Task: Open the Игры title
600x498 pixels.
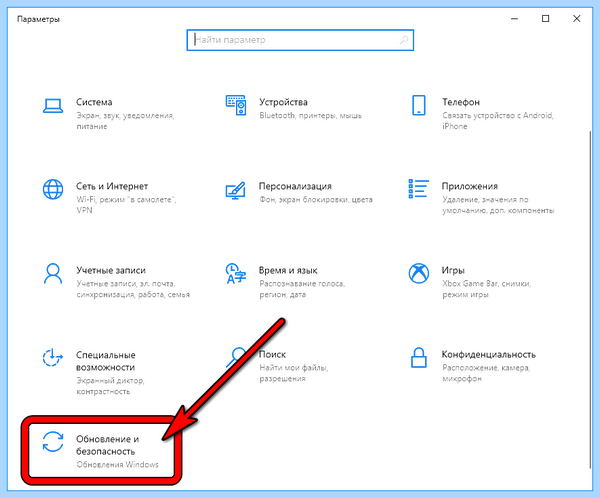Action: click(x=453, y=270)
